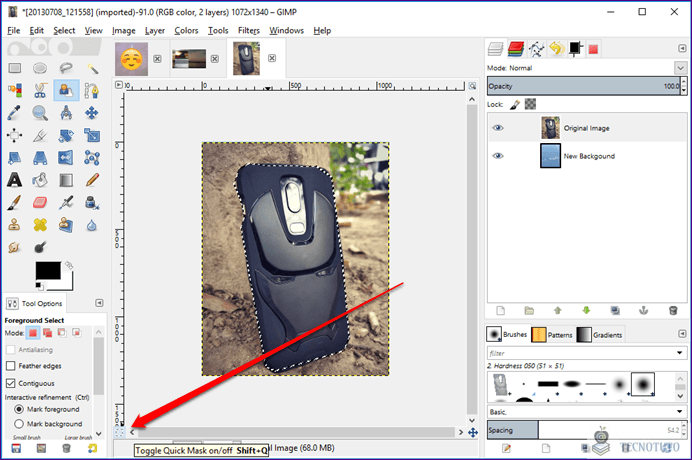Open layers dock configuration menu

coord(682,48)
